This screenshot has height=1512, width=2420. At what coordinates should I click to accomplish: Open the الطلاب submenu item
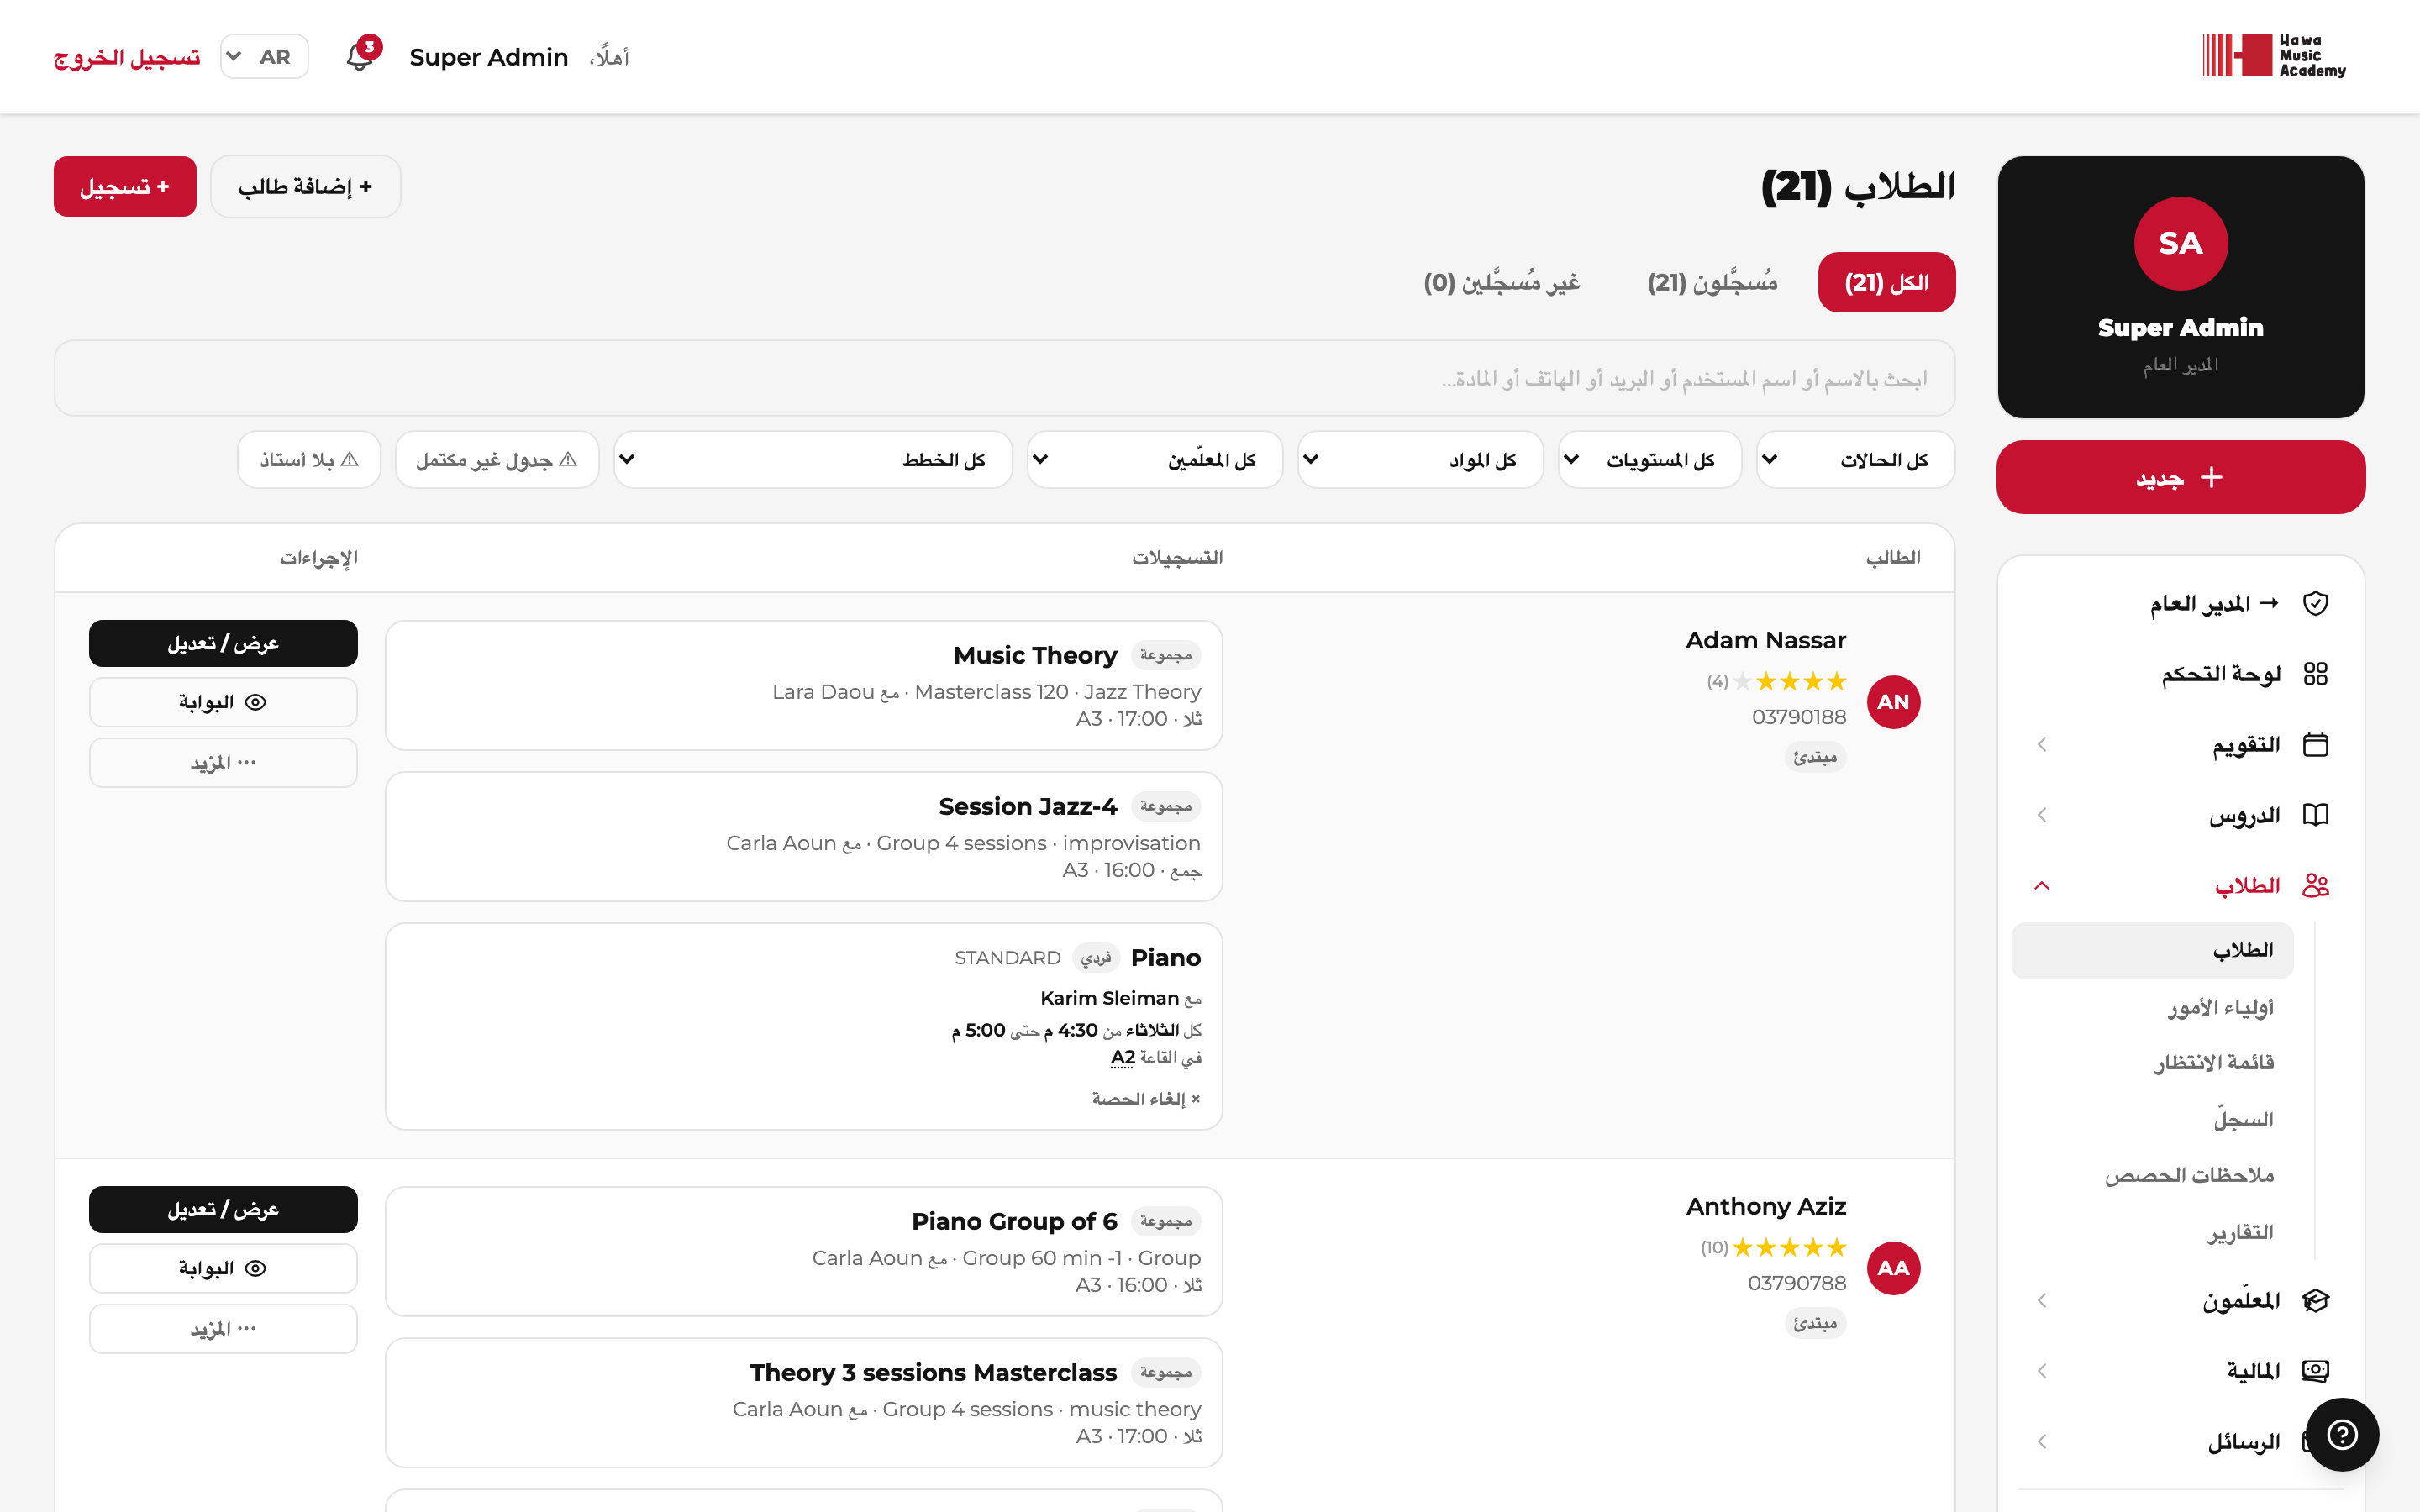[2152, 950]
